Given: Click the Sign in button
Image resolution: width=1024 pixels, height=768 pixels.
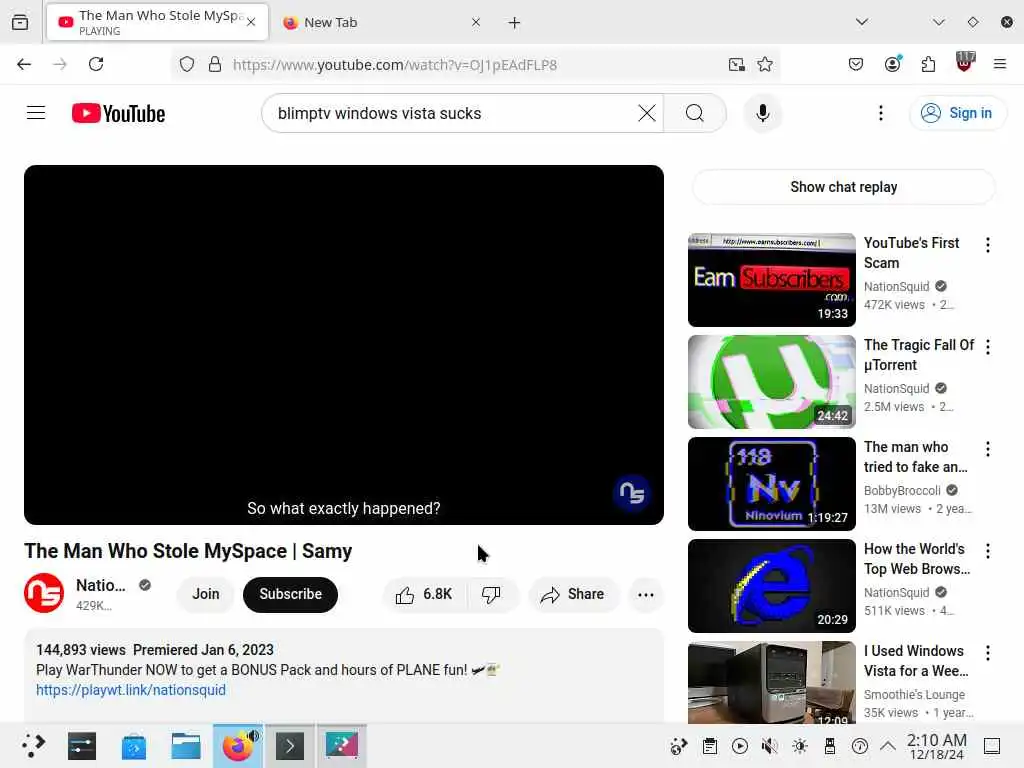Looking at the screenshot, I should click(x=957, y=113).
